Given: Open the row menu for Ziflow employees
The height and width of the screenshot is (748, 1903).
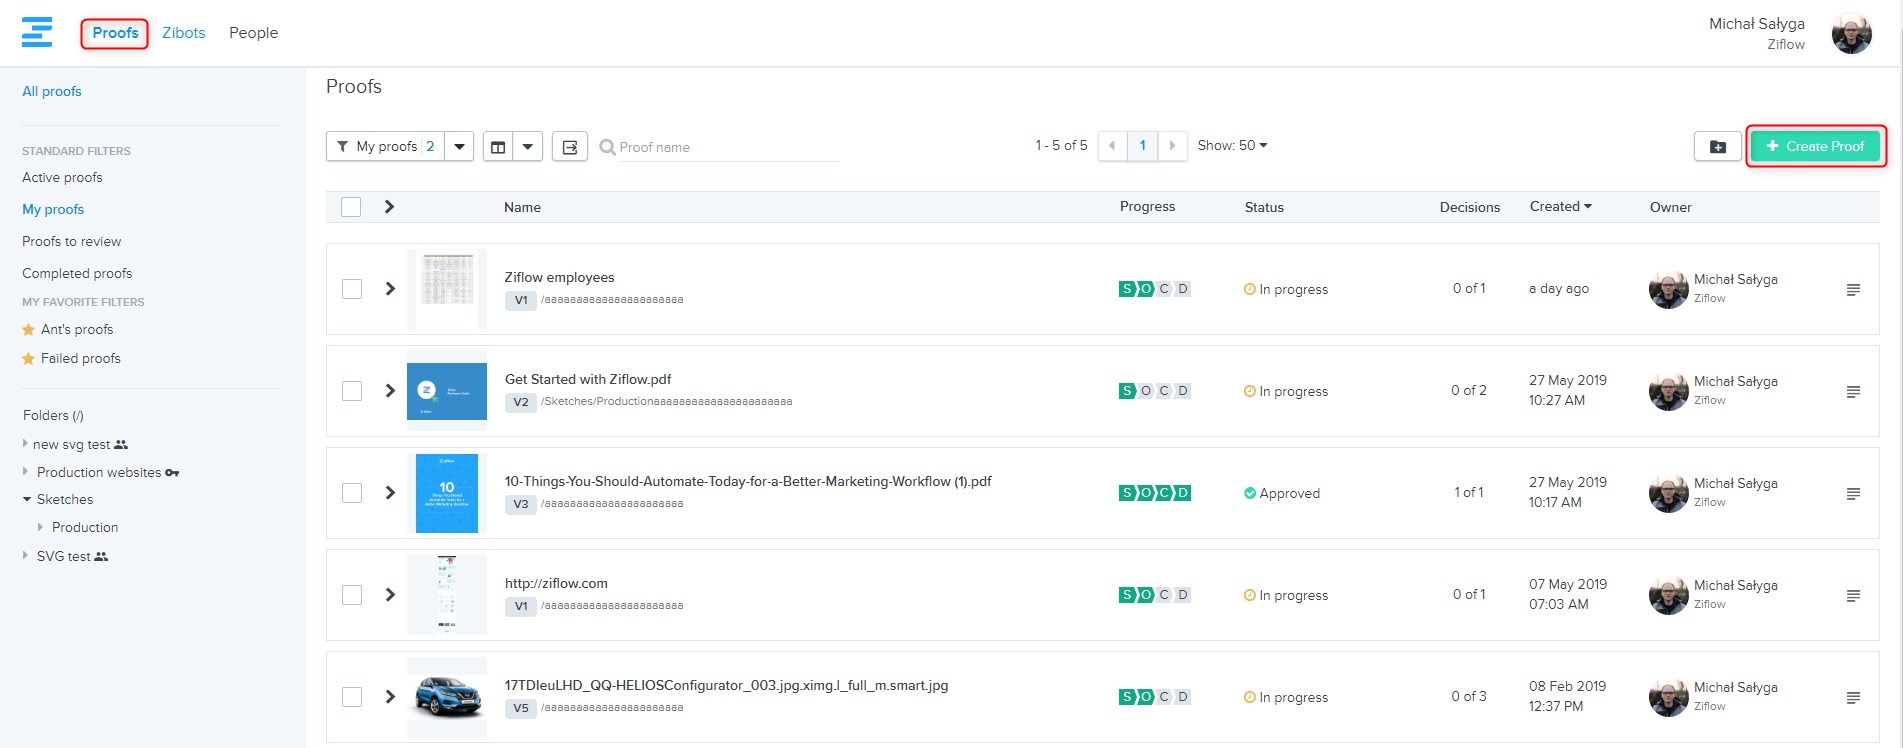Looking at the screenshot, I should pos(1853,290).
